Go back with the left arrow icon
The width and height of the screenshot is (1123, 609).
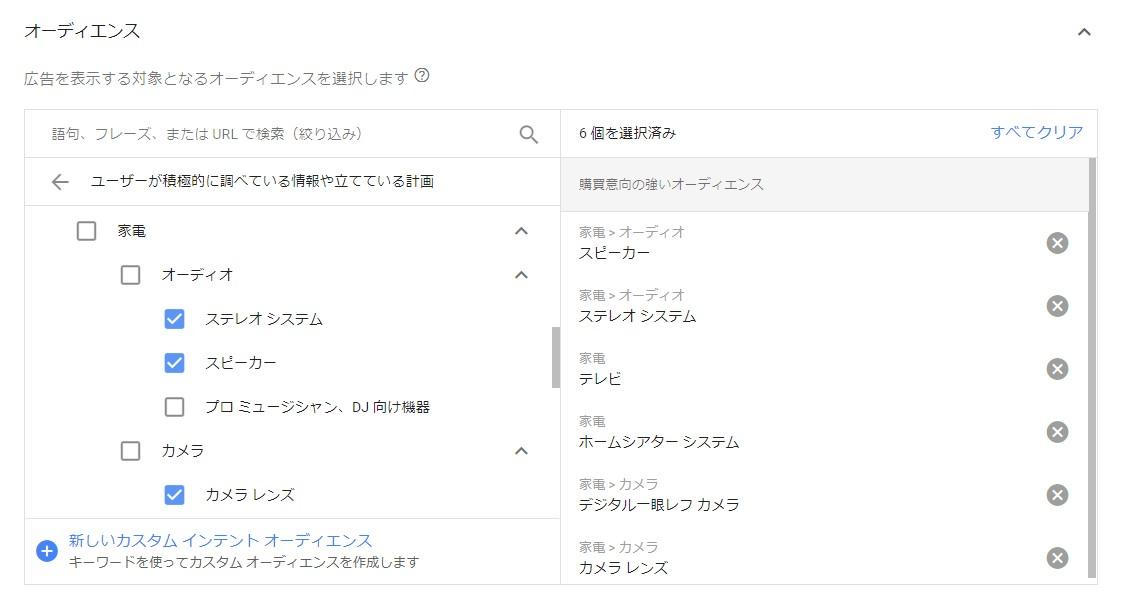60,182
